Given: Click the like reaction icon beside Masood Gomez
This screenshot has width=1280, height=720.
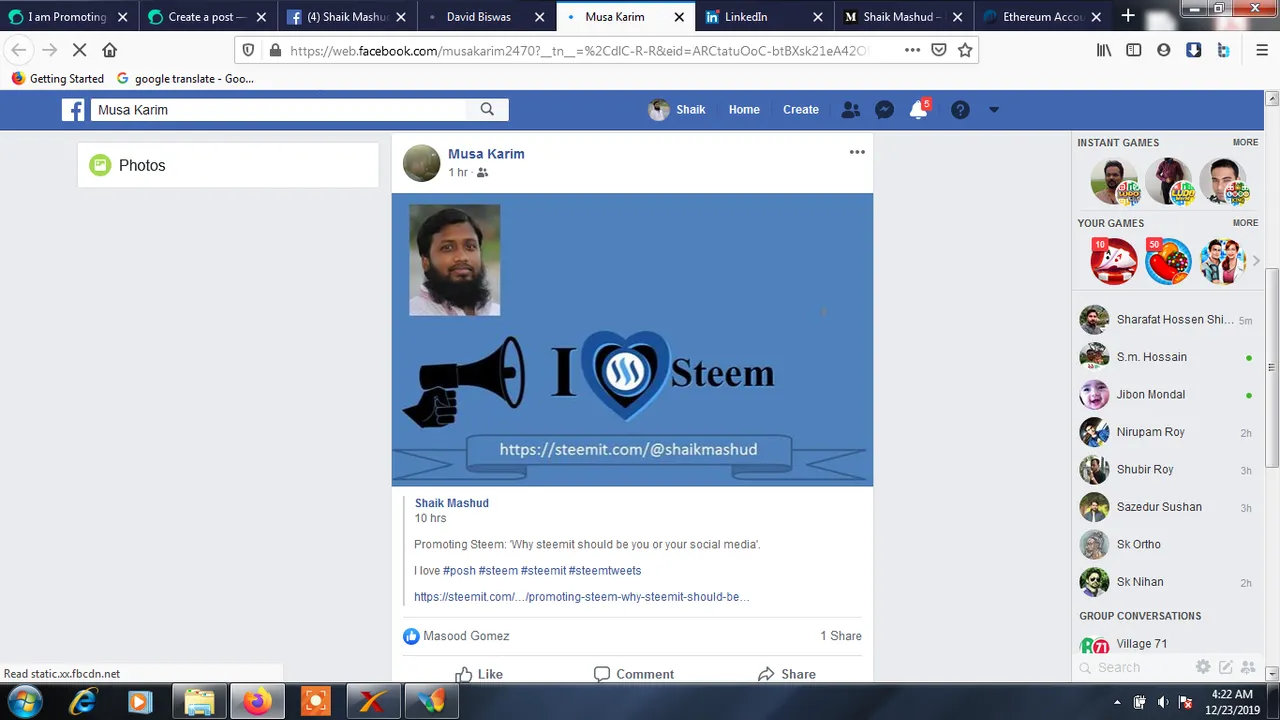Looking at the screenshot, I should coord(411,636).
